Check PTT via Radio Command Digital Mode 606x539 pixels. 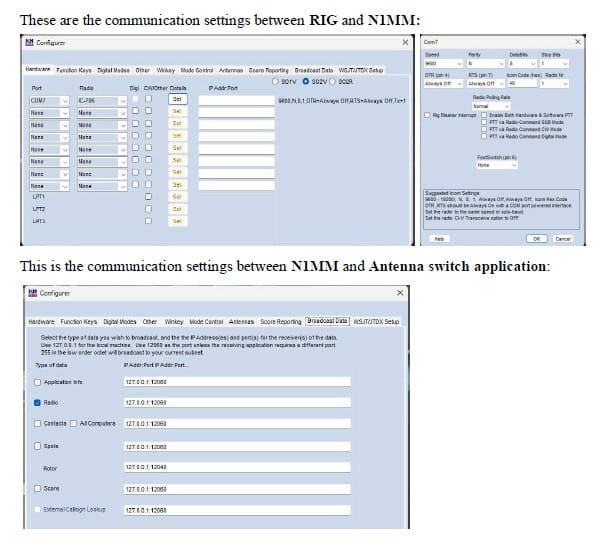484,136
